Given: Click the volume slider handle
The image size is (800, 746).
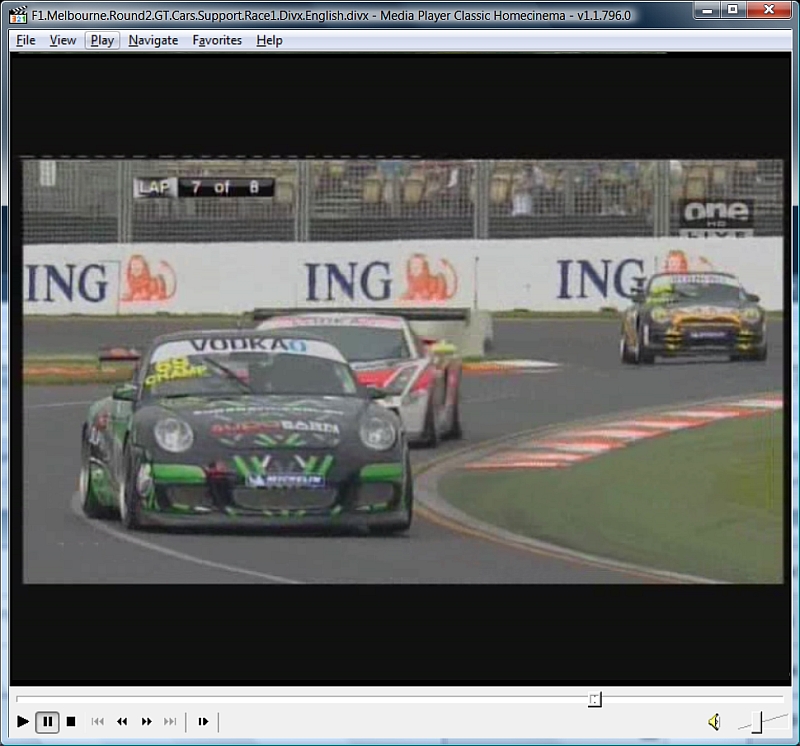Looking at the screenshot, I should click(x=759, y=720).
